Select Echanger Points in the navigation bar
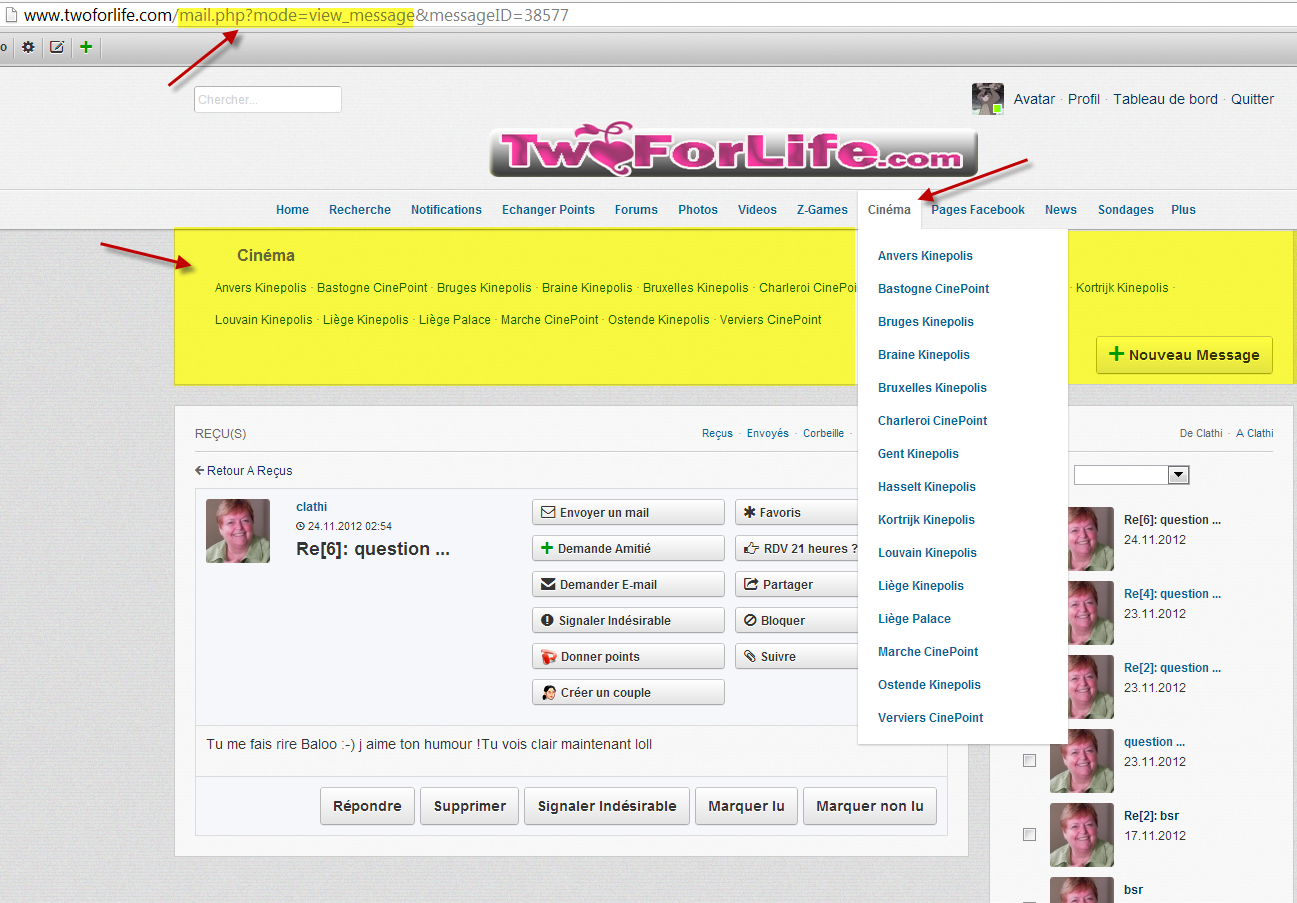This screenshot has width=1297, height=903. pos(548,210)
